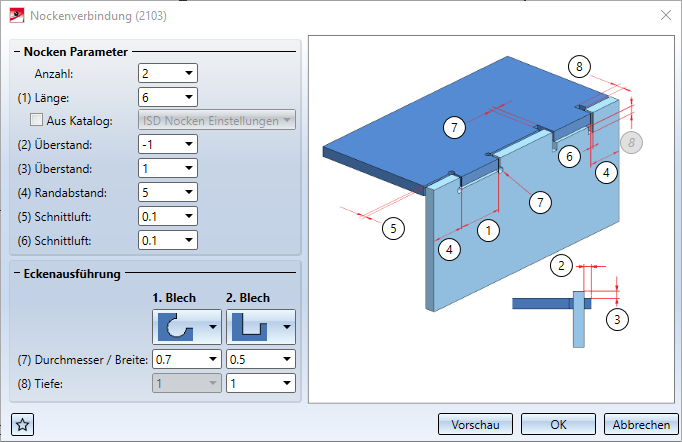The image size is (682, 442).
Task: Click the circled 5 marker in preview
Action: 393,228
